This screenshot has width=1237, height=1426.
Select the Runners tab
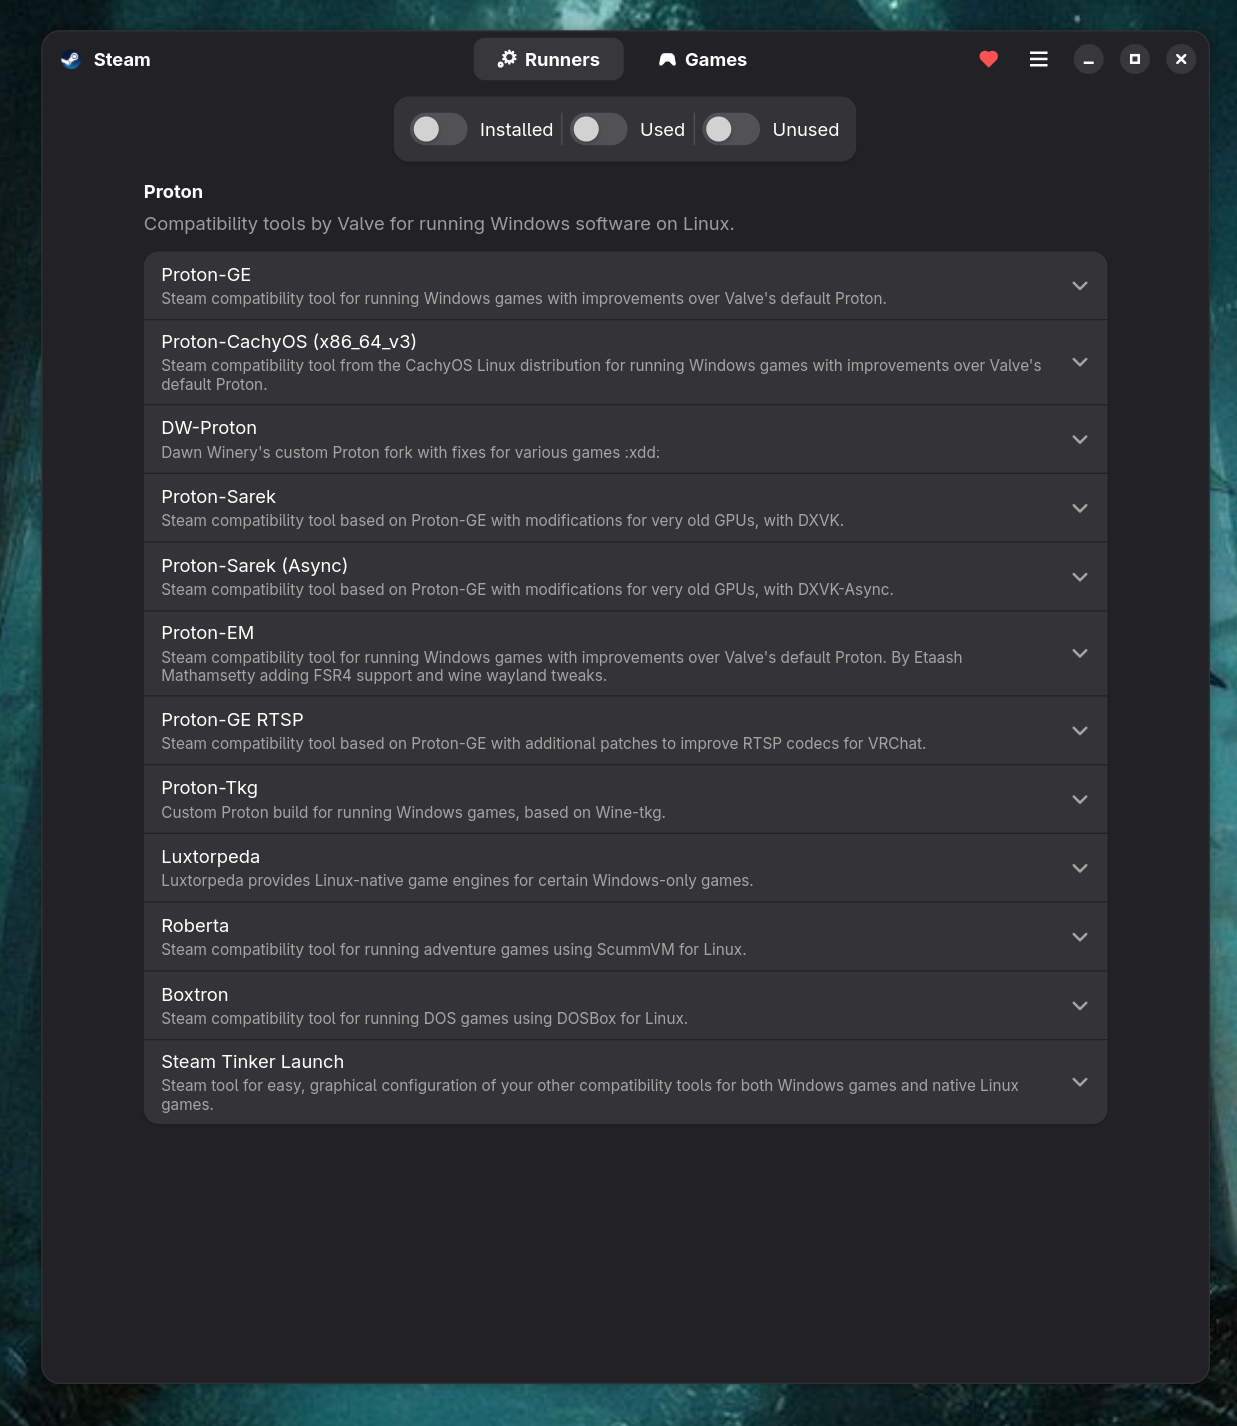pos(548,59)
